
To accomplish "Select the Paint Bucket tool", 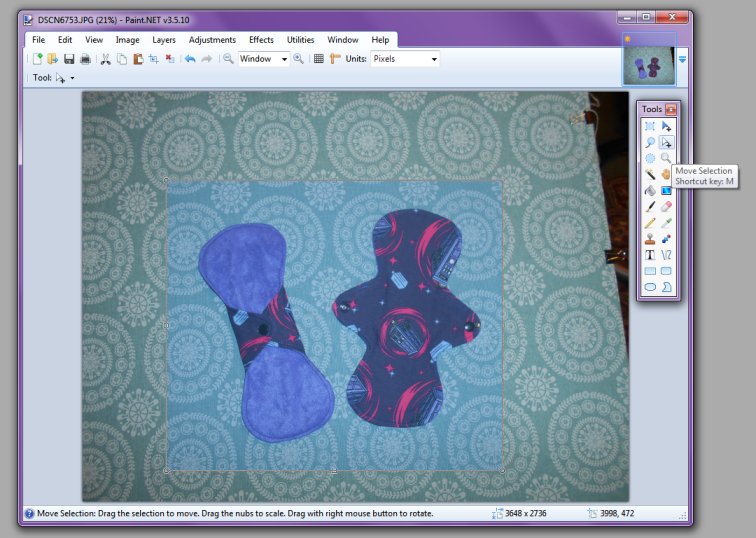I will point(650,190).
